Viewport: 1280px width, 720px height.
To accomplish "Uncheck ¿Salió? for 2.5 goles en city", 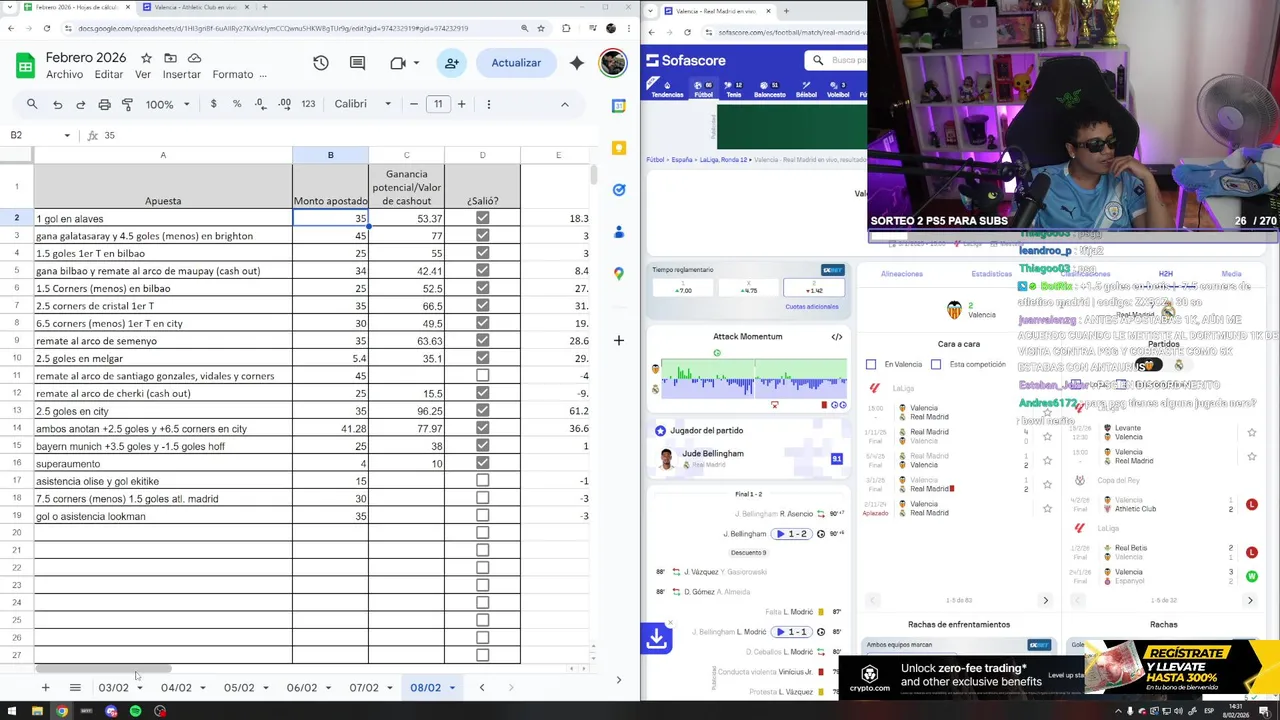I will (x=482, y=411).
